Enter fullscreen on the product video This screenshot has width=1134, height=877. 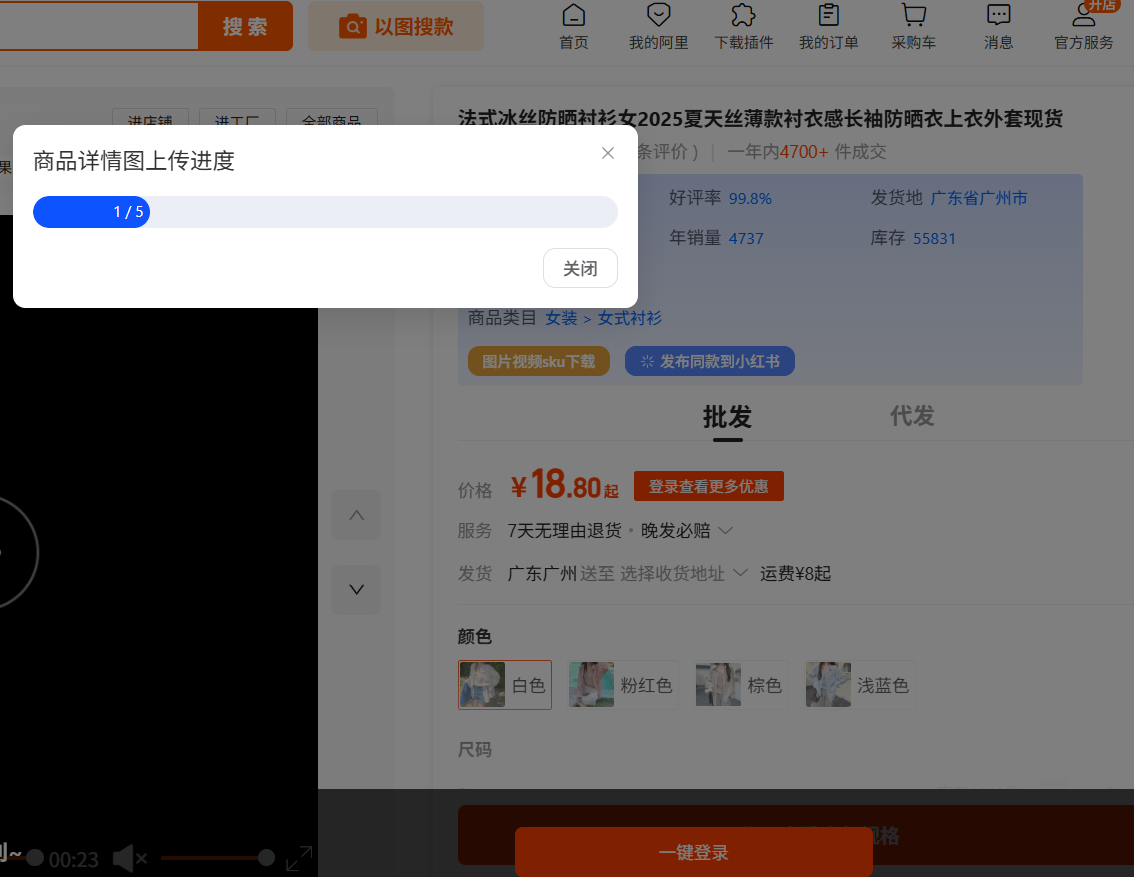pyautogui.click(x=299, y=857)
